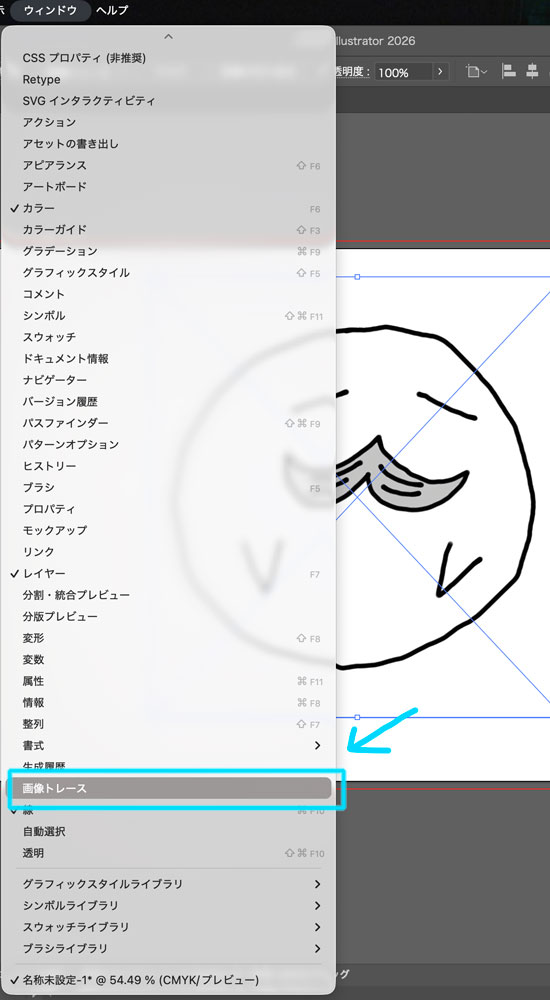
Task: Open the 変形 panel
Action: (x=168, y=638)
